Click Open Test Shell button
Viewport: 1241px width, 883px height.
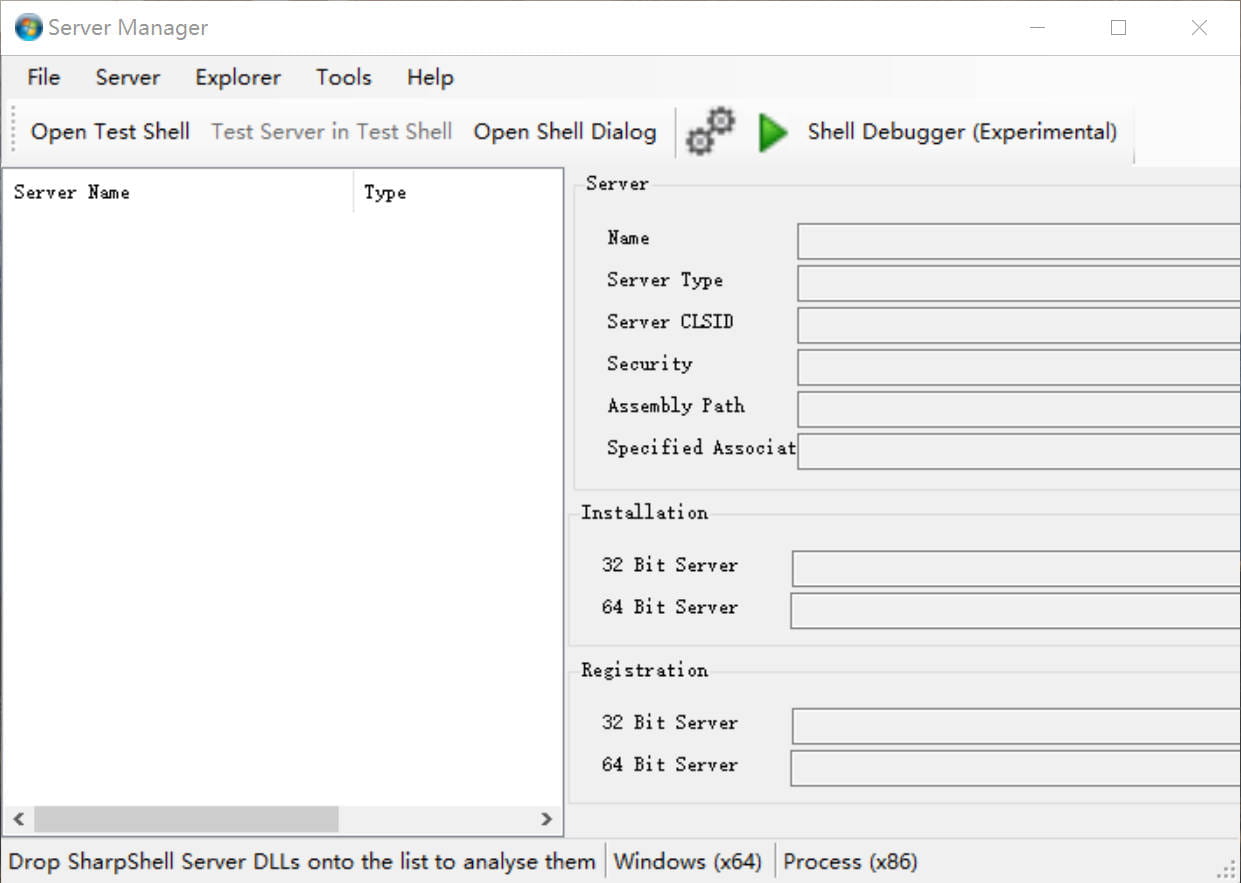(x=110, y=132)
